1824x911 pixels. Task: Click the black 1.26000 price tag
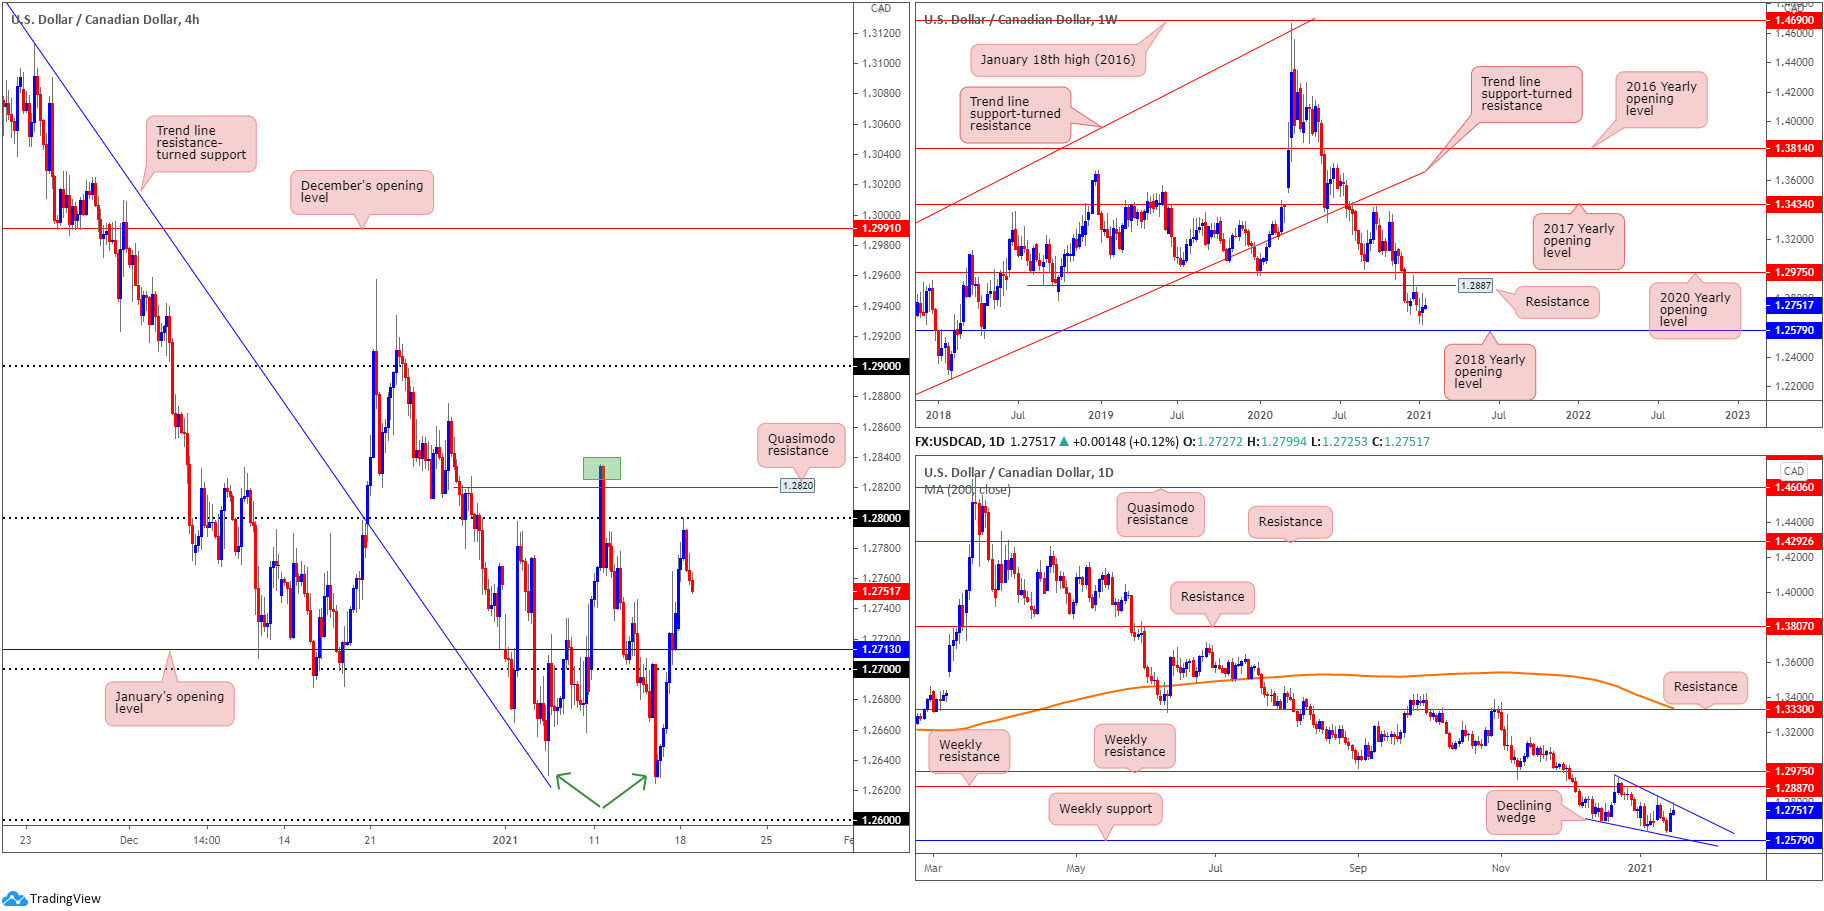(880, 820)
